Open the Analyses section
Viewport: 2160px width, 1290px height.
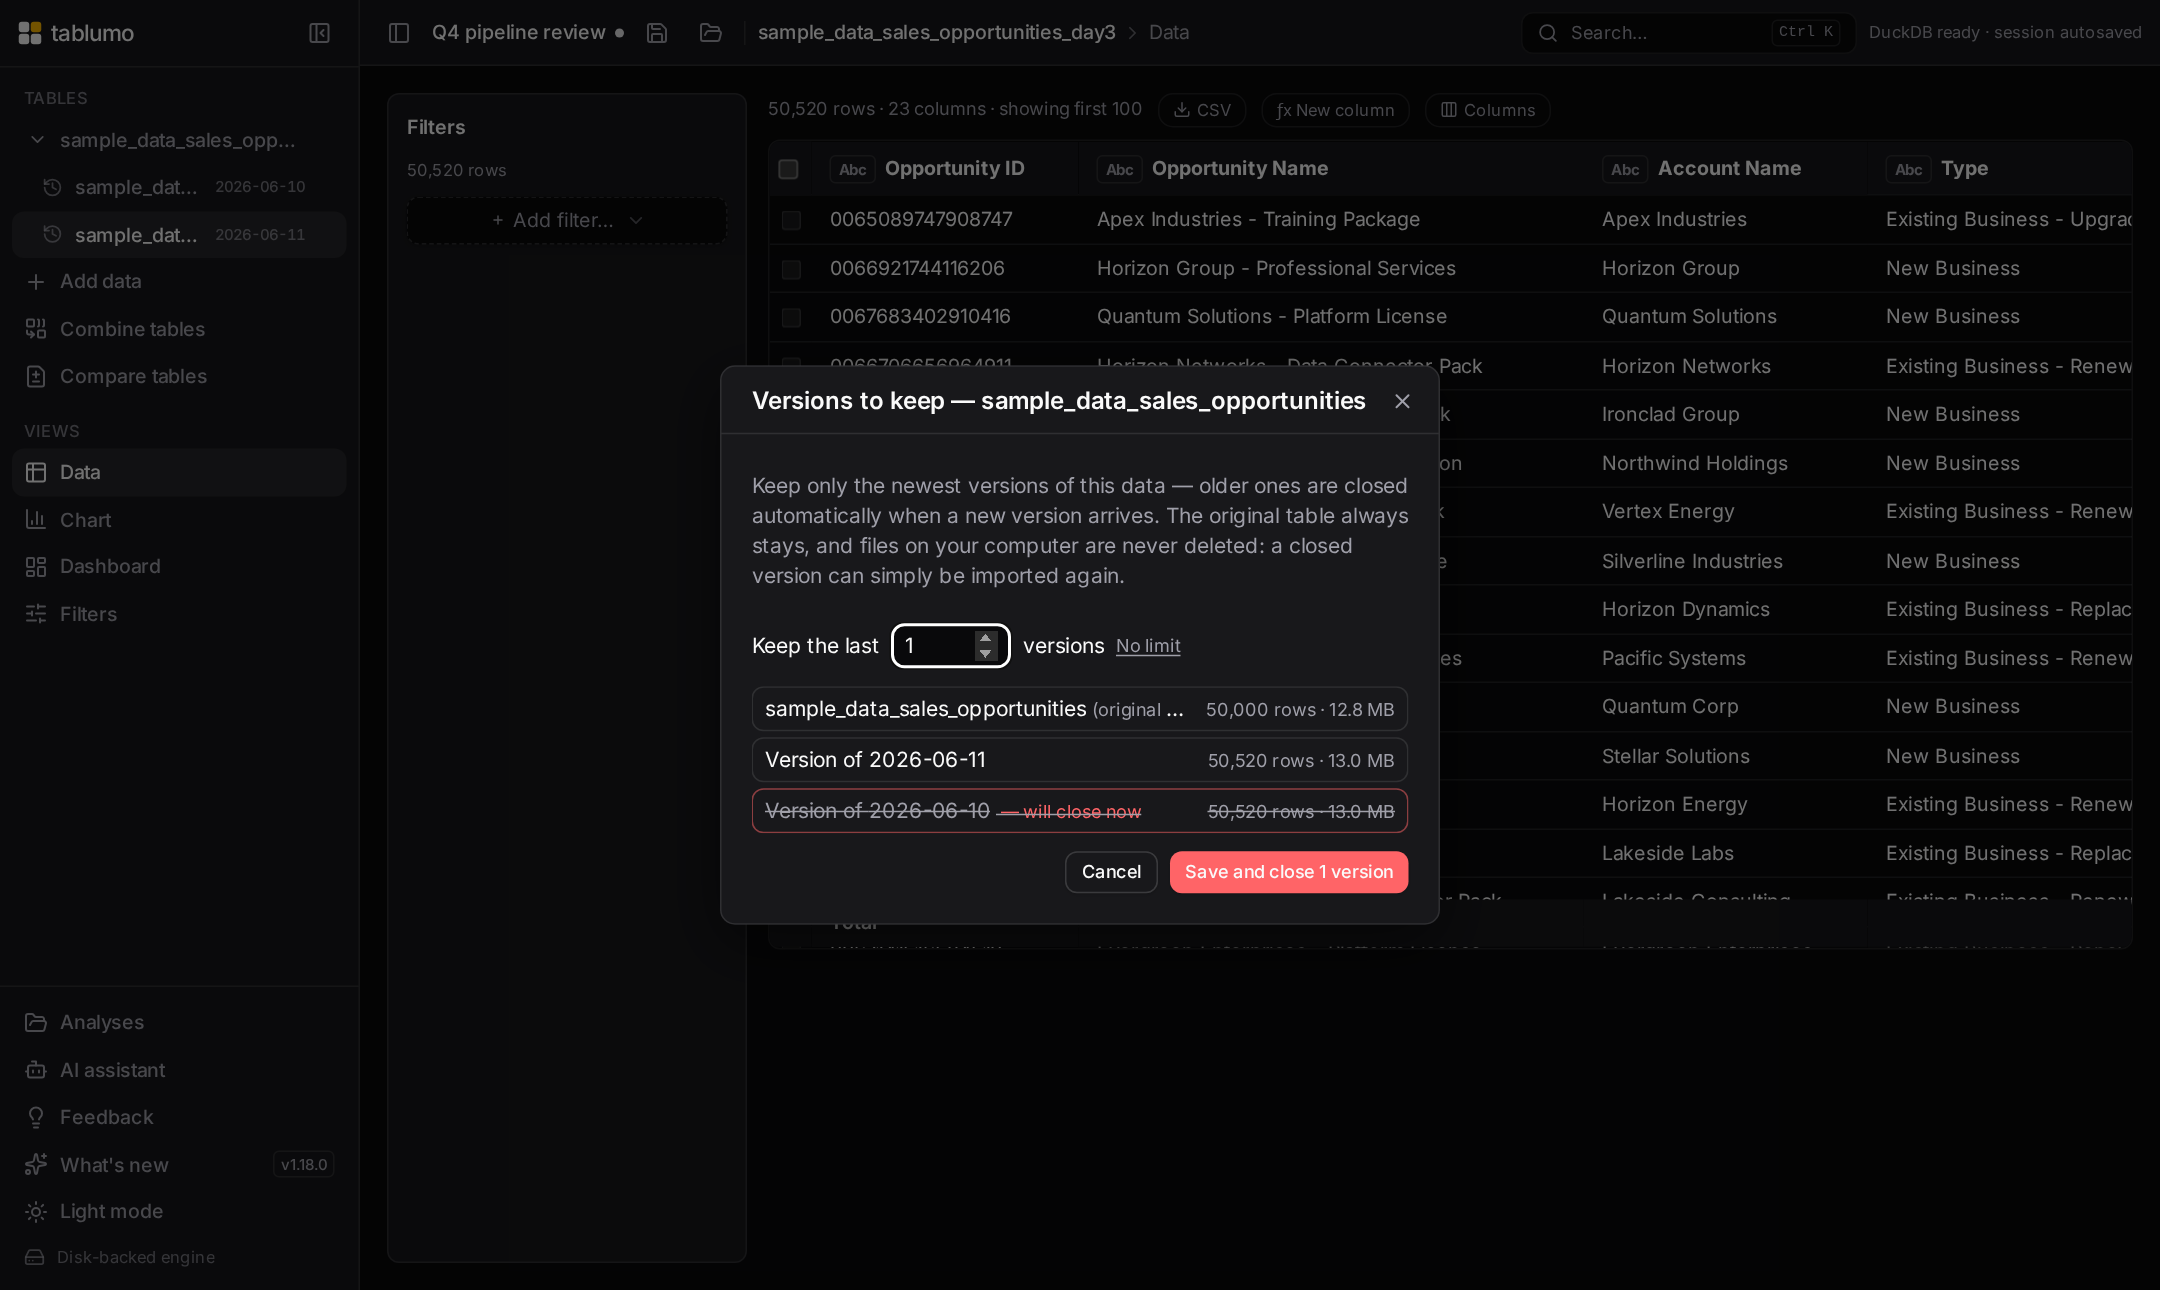[x=179, y=1022]
